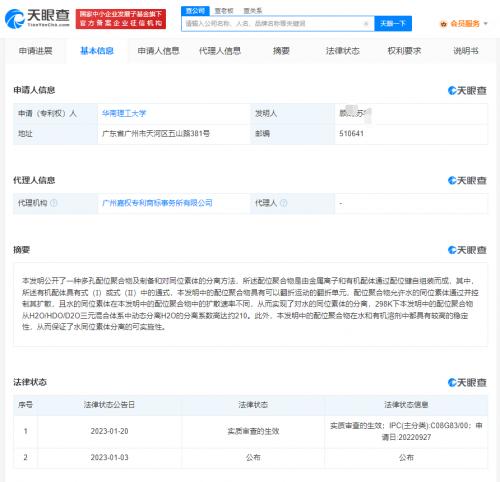Screen dimensions: 500x482
Task: Switch to the 法律状态 tab
Action: tap(343, 51)
